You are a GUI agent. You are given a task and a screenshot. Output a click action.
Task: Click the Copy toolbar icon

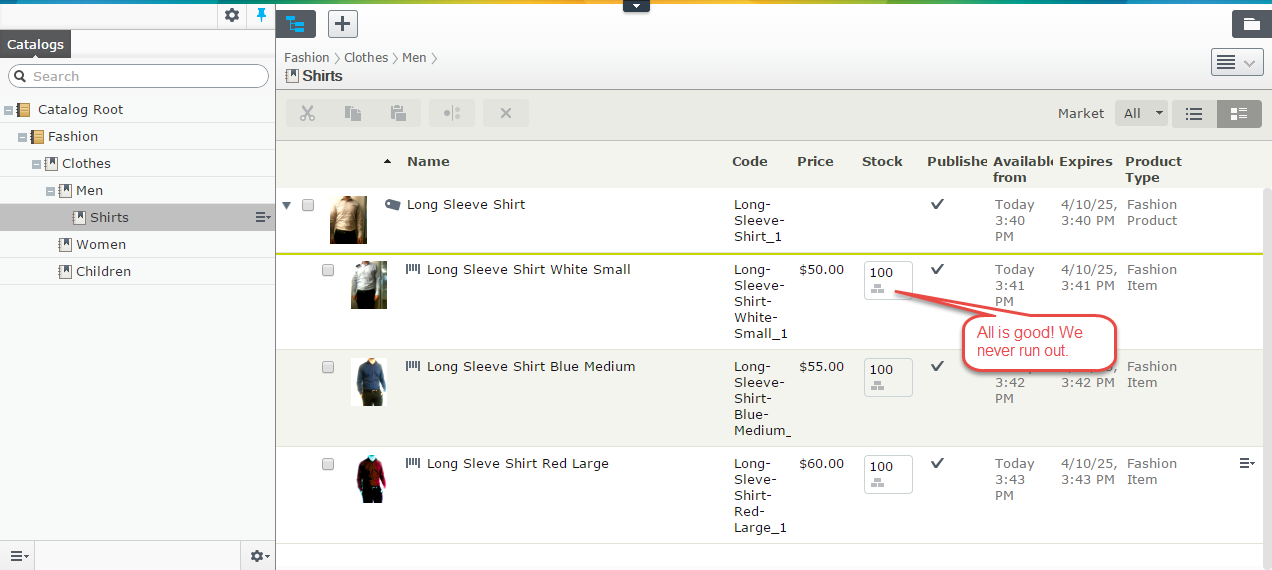pyautogui.click(x=353, y=113)
